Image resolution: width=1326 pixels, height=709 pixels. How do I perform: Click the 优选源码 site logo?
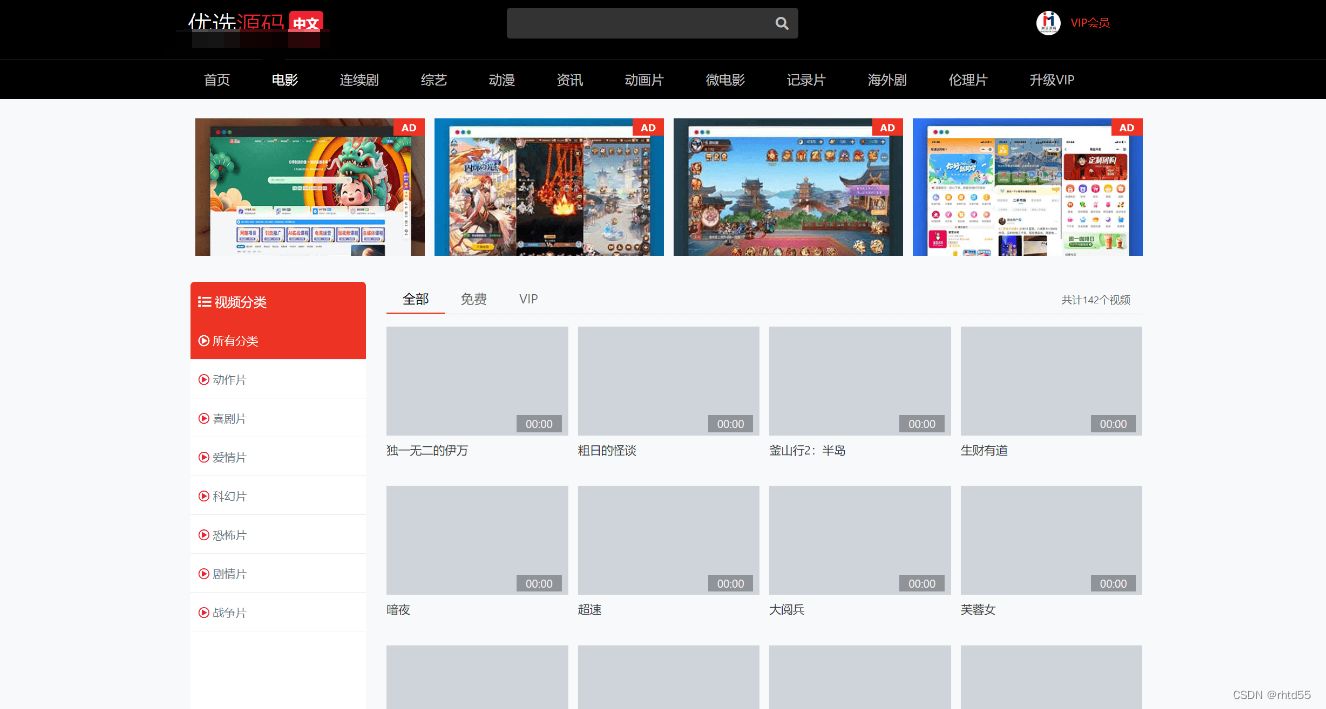point(255,23)
